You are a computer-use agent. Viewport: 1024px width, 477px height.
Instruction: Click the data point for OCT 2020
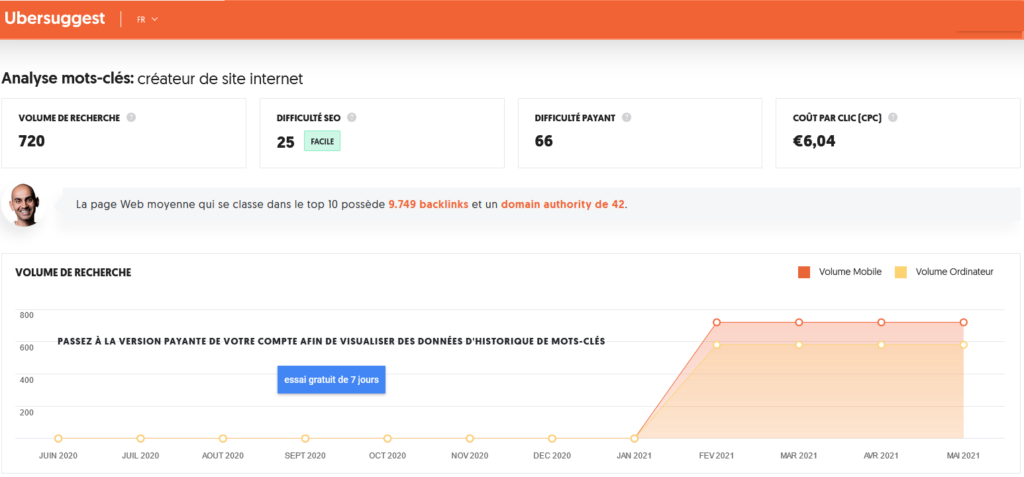(387, 438)
